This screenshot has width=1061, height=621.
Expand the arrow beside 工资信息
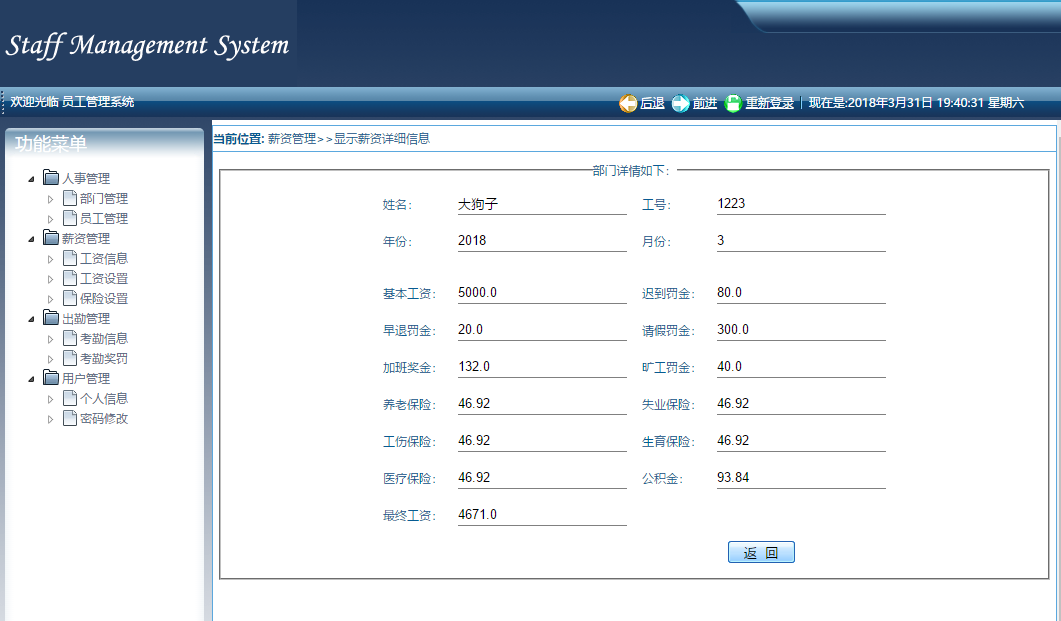point(50,259)
